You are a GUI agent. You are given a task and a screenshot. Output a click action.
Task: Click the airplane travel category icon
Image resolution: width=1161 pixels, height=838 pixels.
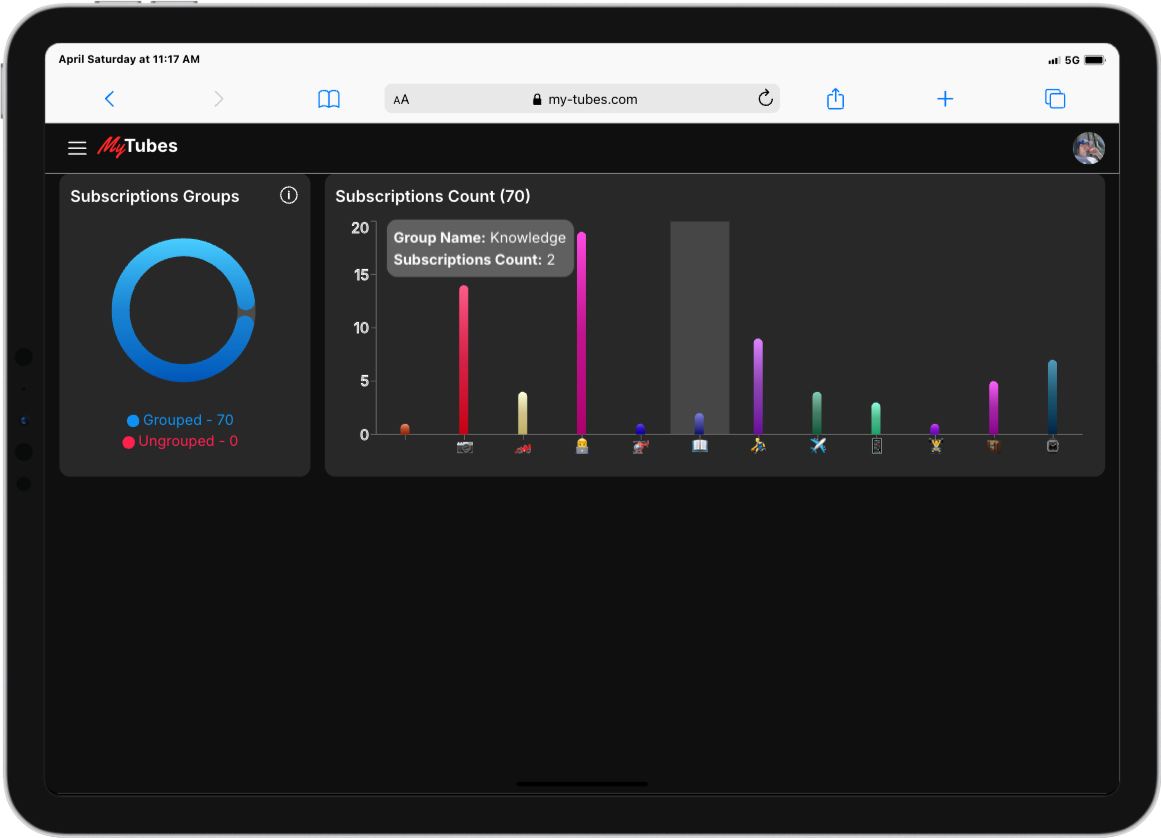[x=817, y=446]
